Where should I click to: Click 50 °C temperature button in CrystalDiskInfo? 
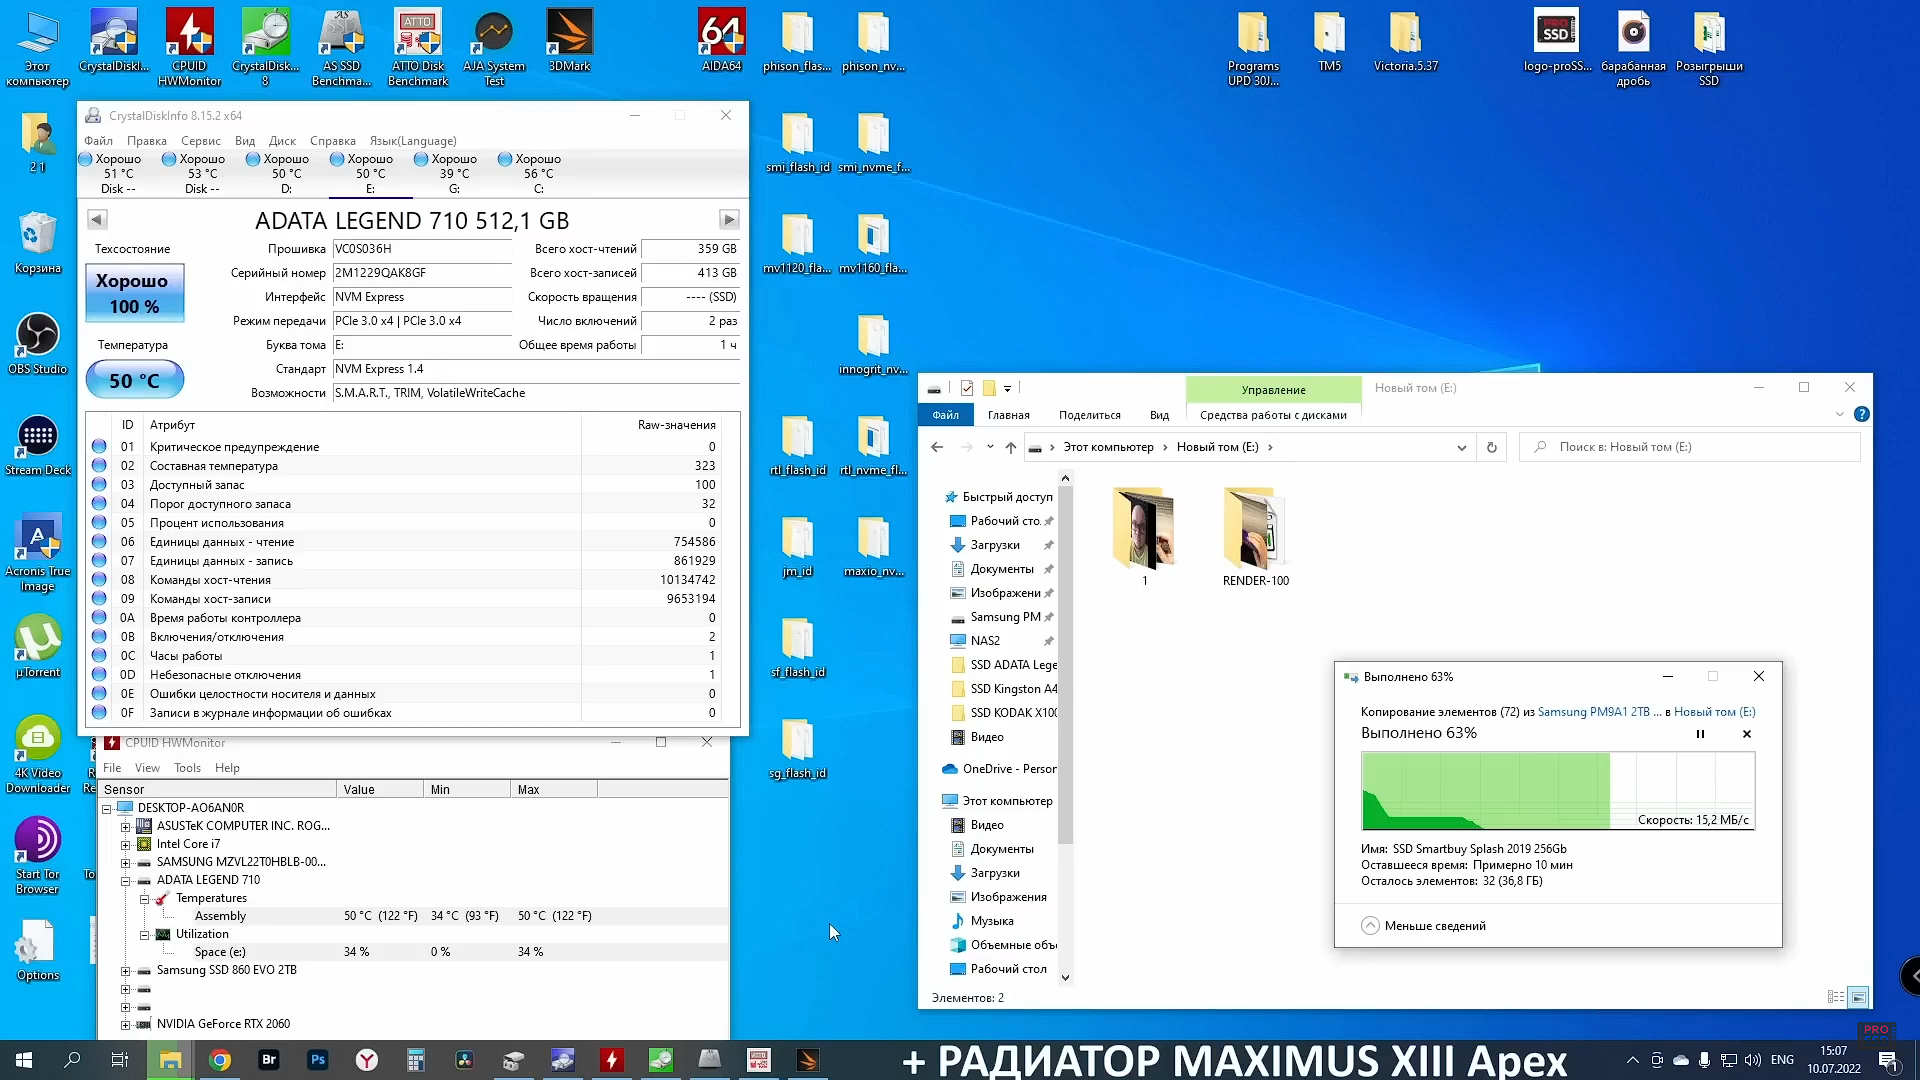pos(135,380)
